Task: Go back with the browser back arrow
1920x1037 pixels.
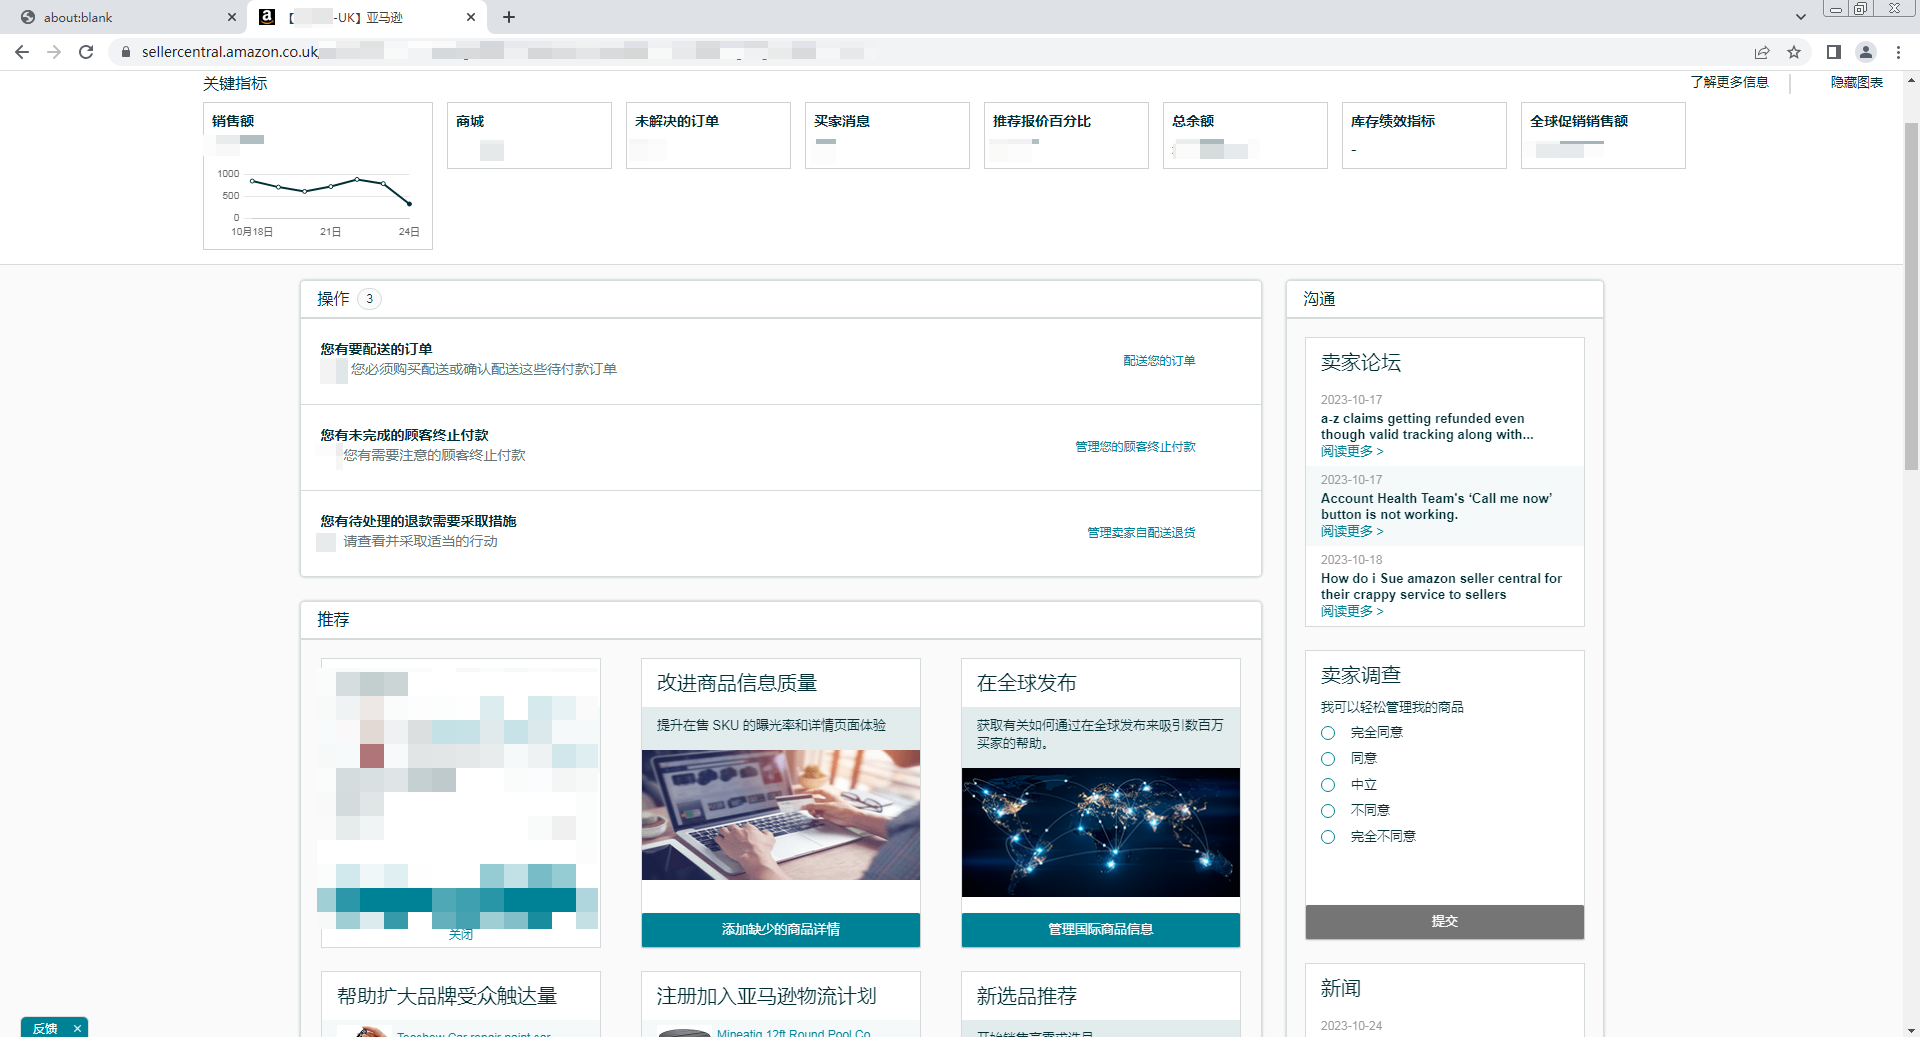Action: coord(22,52)
